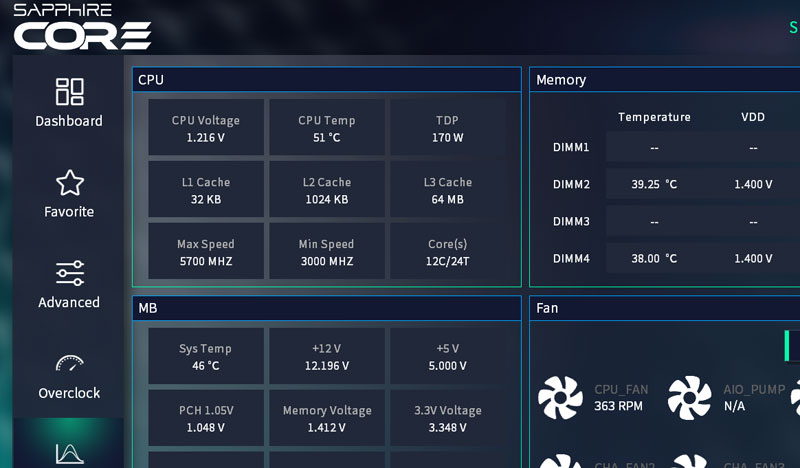800x468 pixels.
Task: Click the DIMM4 temperature value
Action: (654, 258)
